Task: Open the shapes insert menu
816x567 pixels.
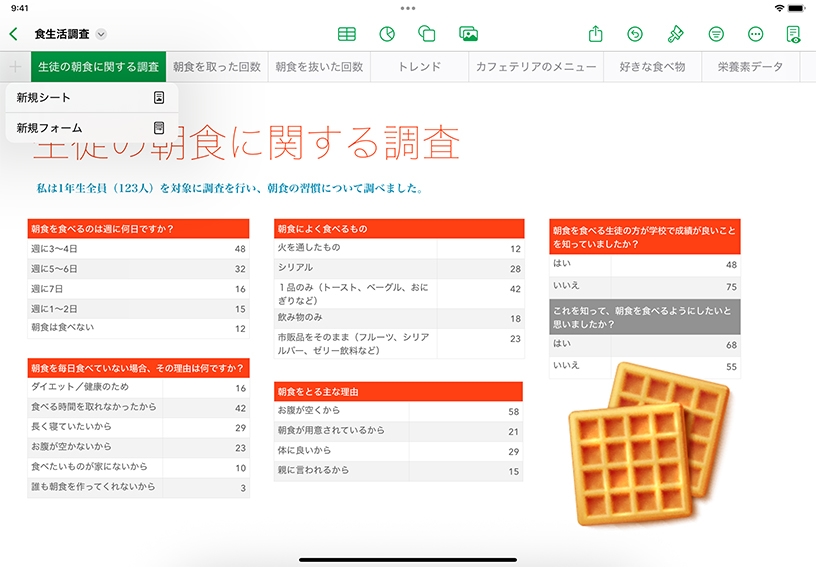Action: click(x=427, y=34)
